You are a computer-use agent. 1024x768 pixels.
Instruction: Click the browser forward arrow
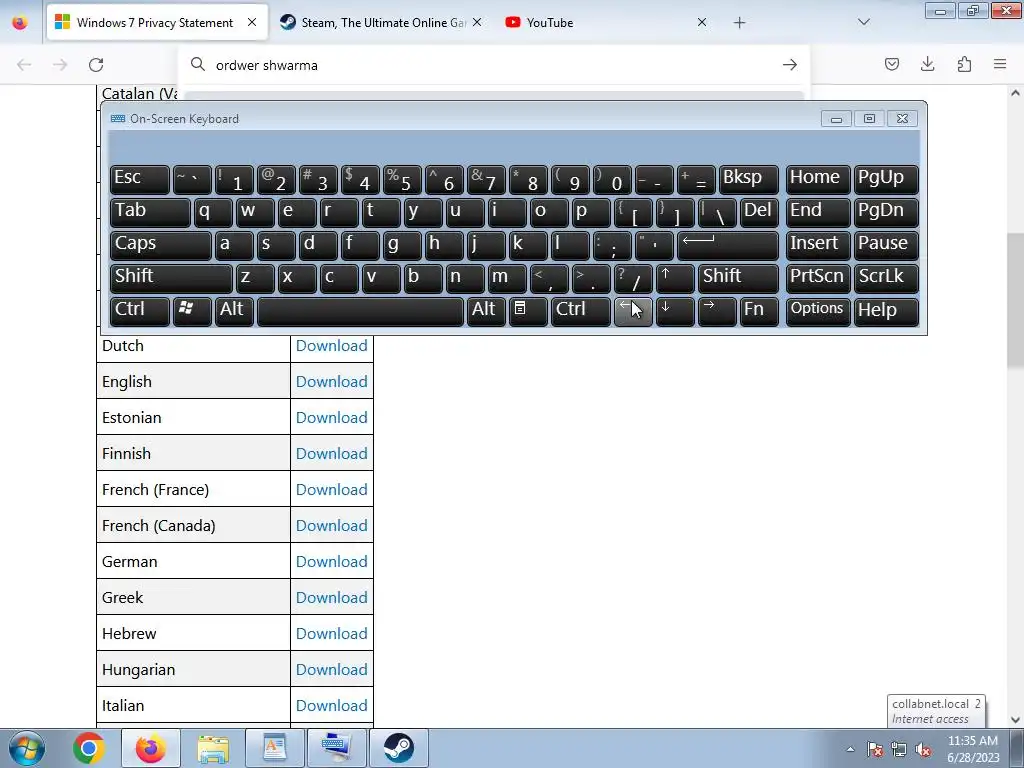tap(60, 65)
